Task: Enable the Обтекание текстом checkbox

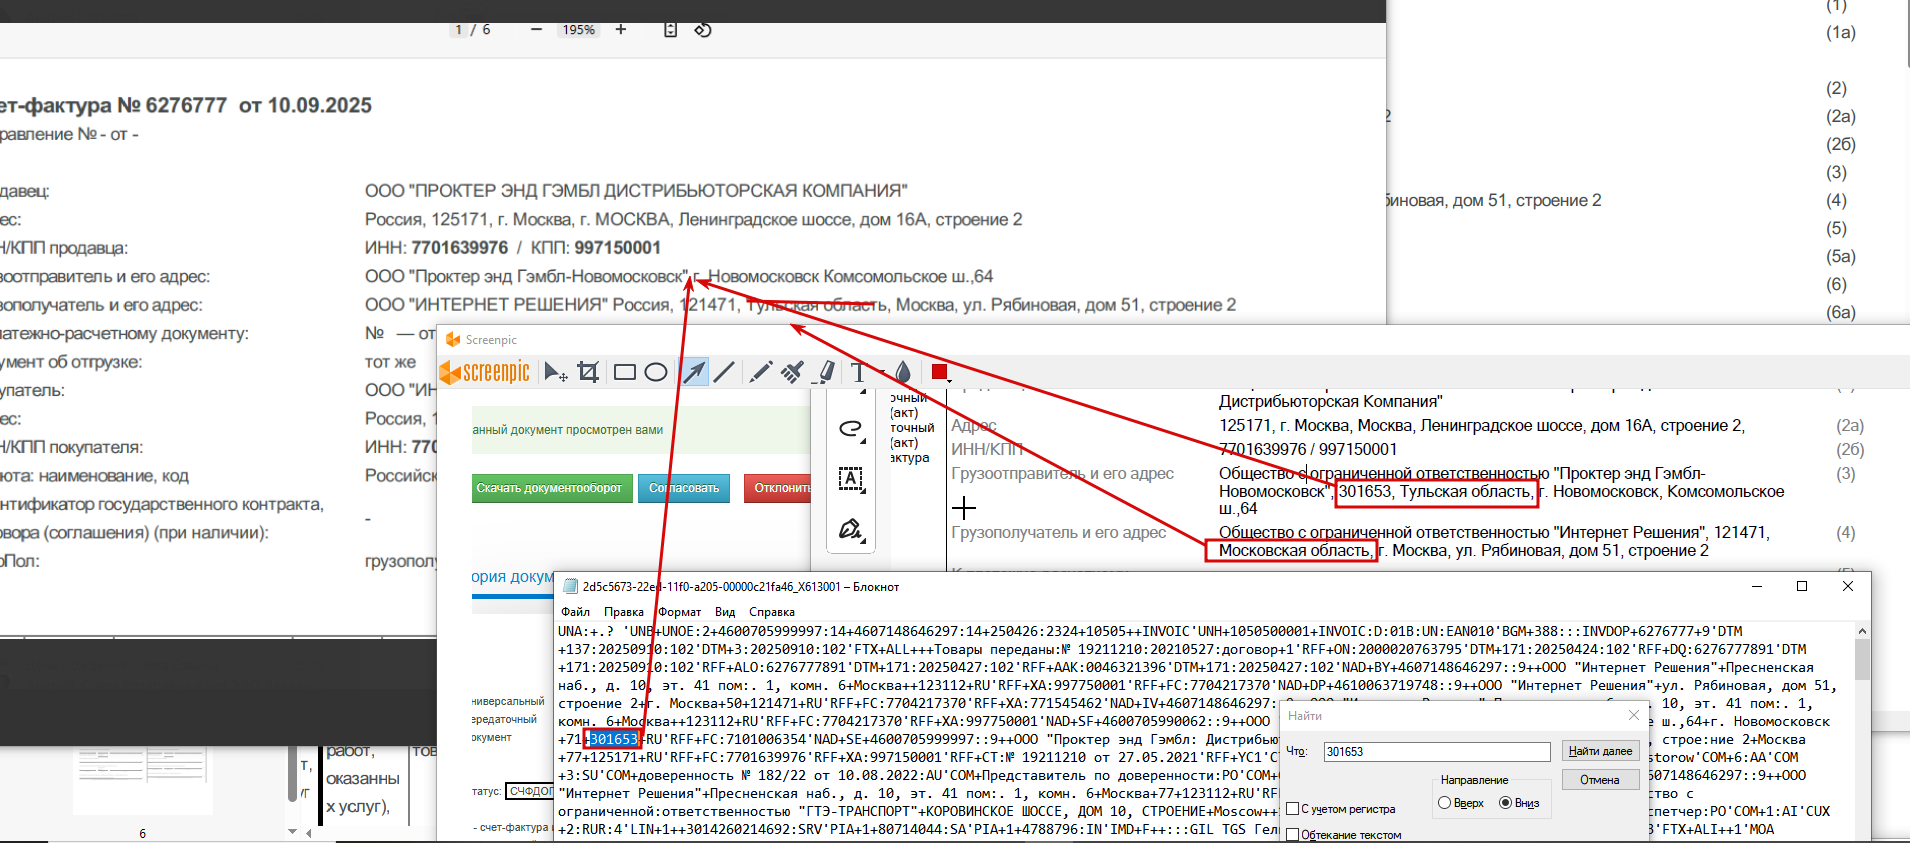Action: pos(1293,835)
